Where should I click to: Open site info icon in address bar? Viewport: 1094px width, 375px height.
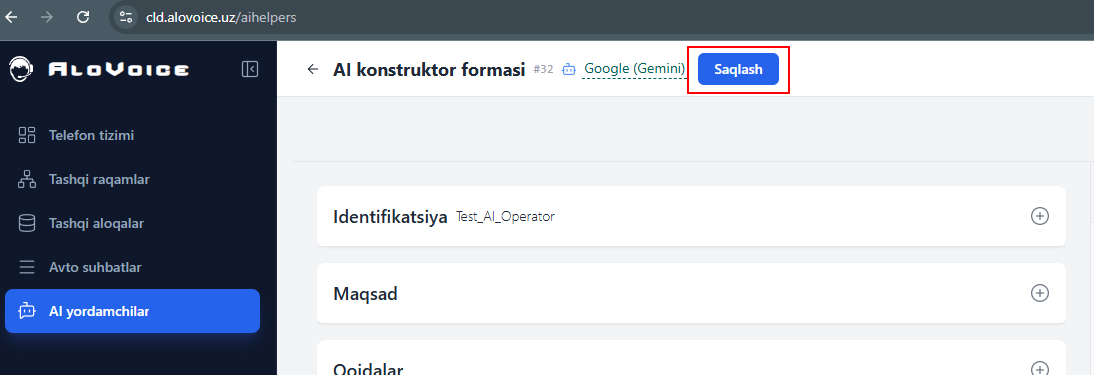tap(126, 17)
